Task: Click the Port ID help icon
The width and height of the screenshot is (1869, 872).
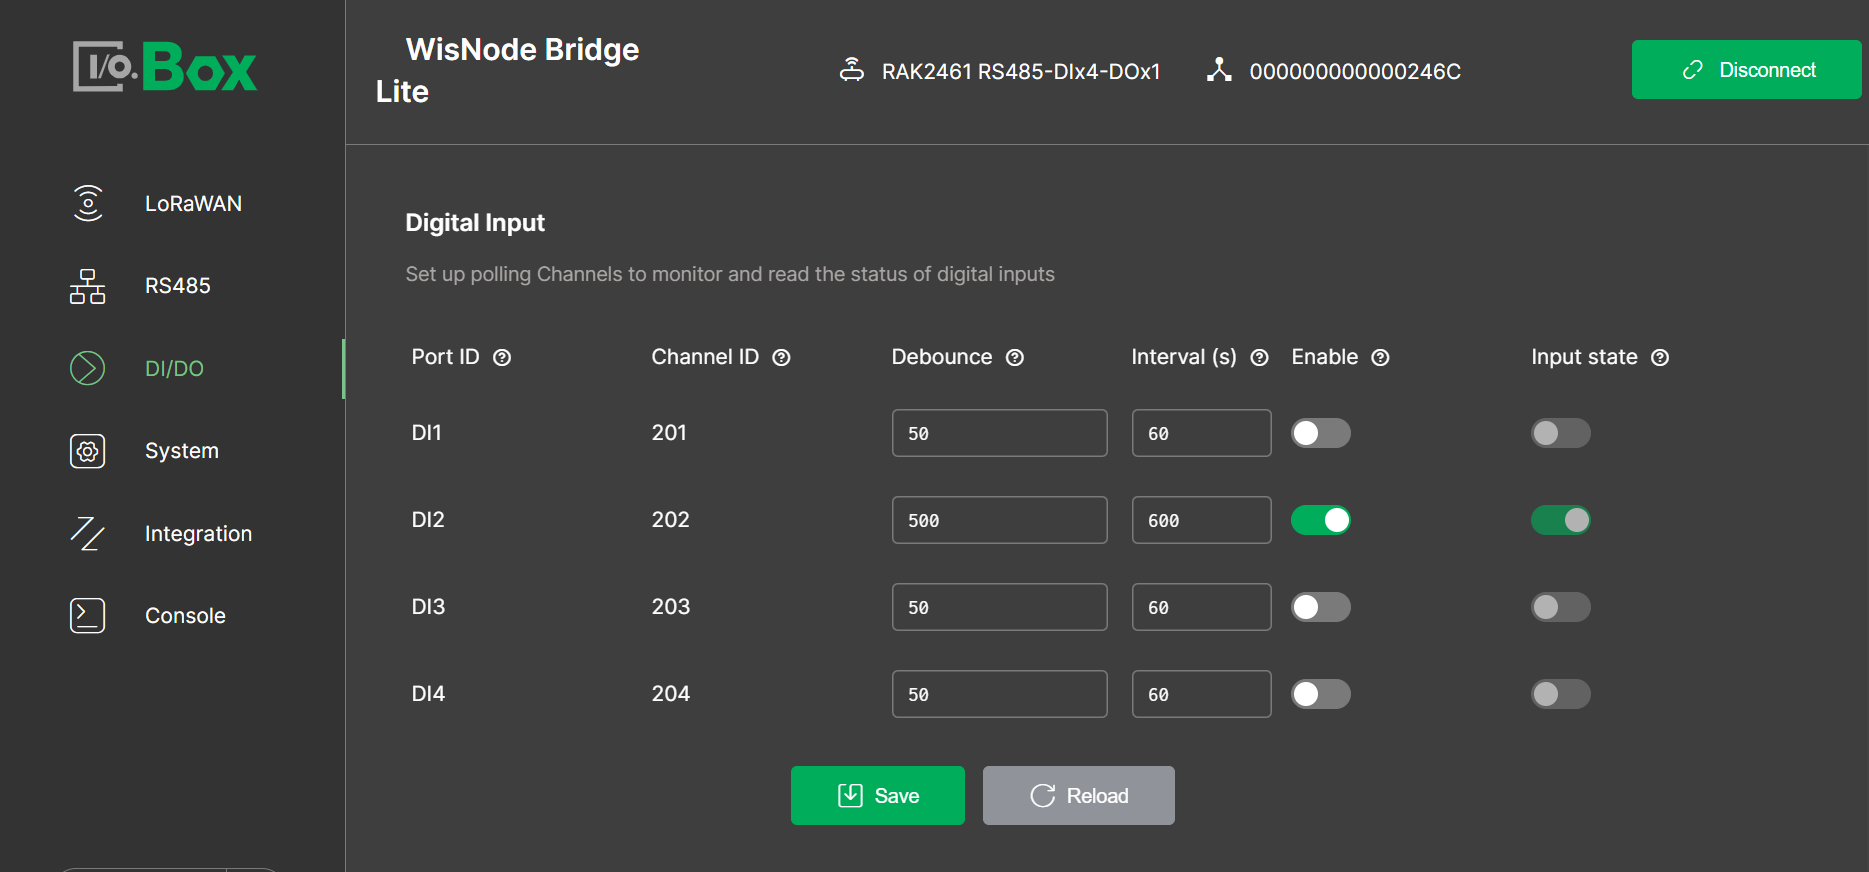Action: click(502, 358)
